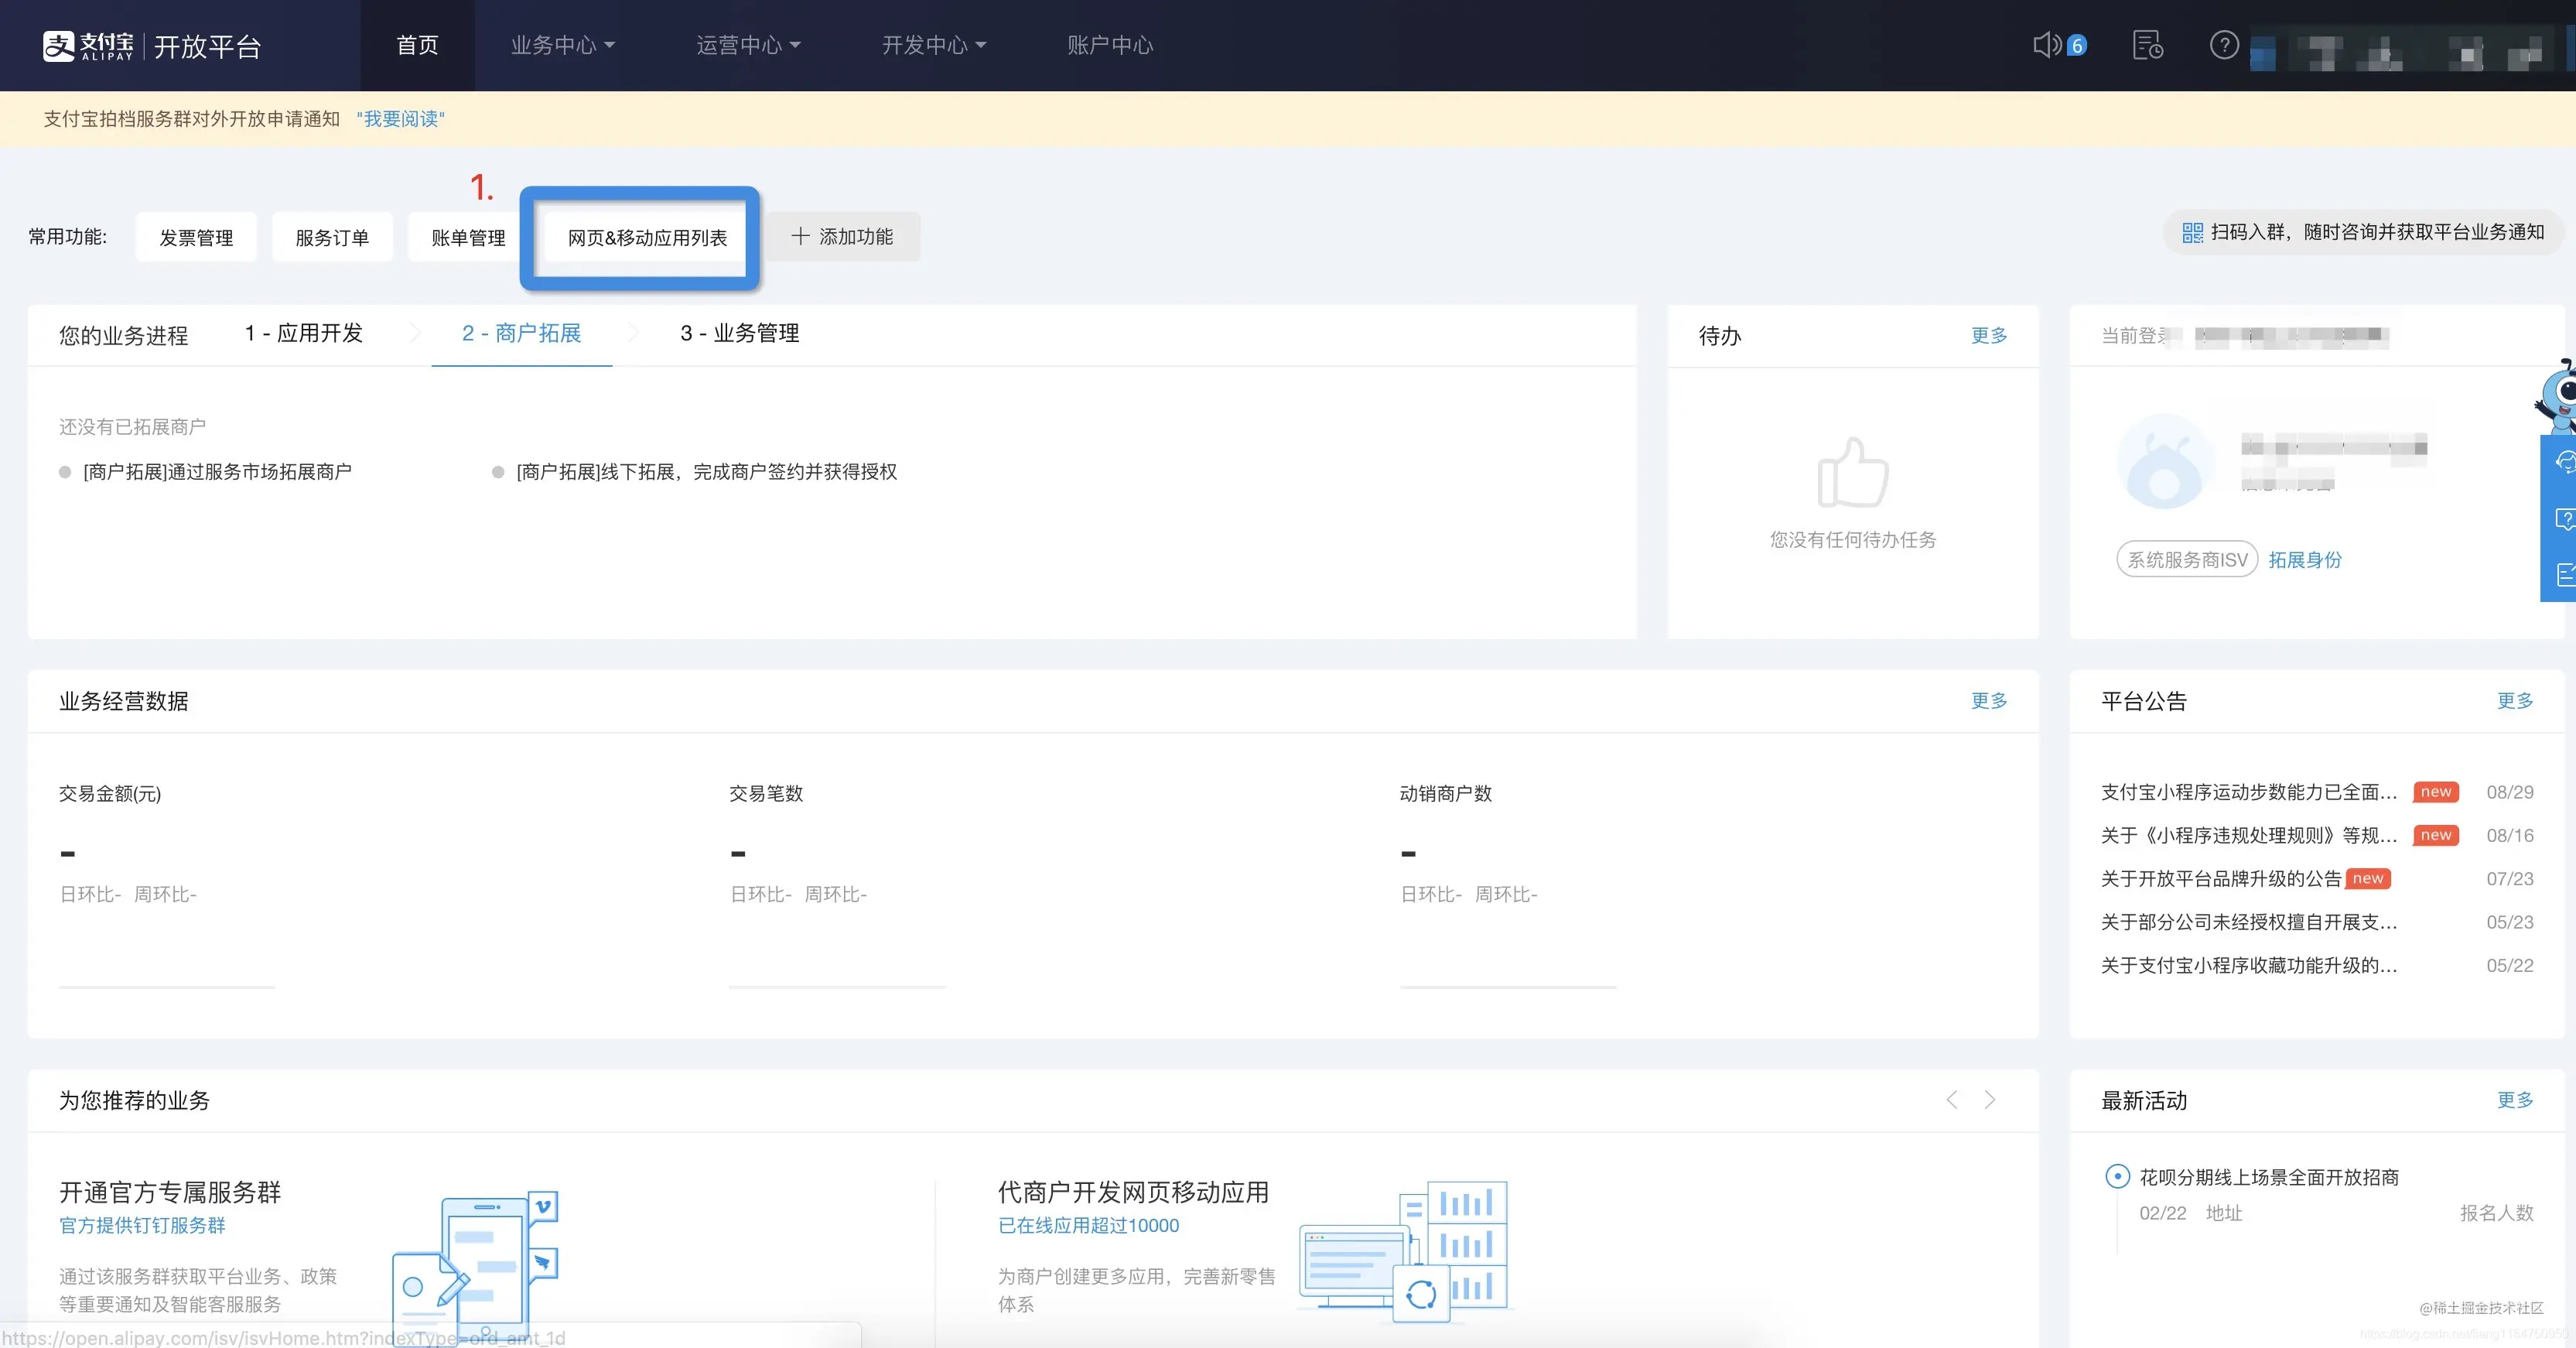Viewport: 2576px width, 1348px height.
Task: Open announcement 关于部分公司未经授权擅自开展支
Action: 2248,922
